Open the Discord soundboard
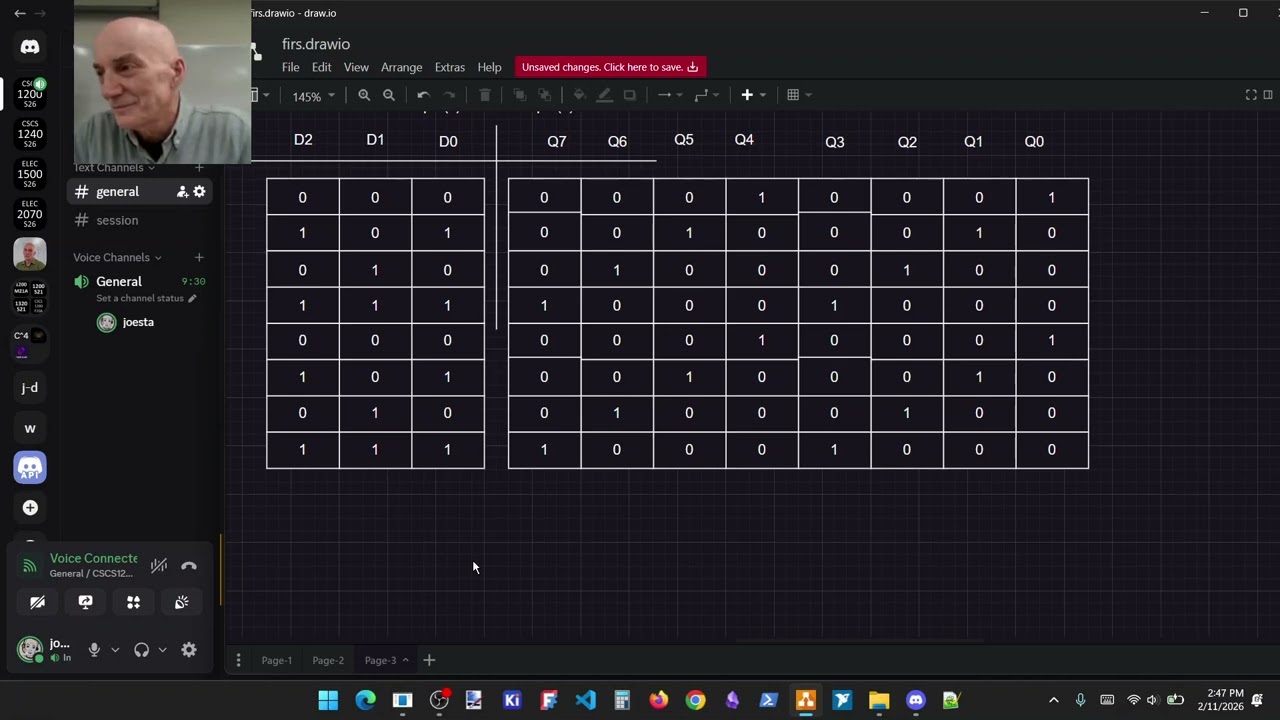Viewport: 1280px width, 720px height. (181, 602)
